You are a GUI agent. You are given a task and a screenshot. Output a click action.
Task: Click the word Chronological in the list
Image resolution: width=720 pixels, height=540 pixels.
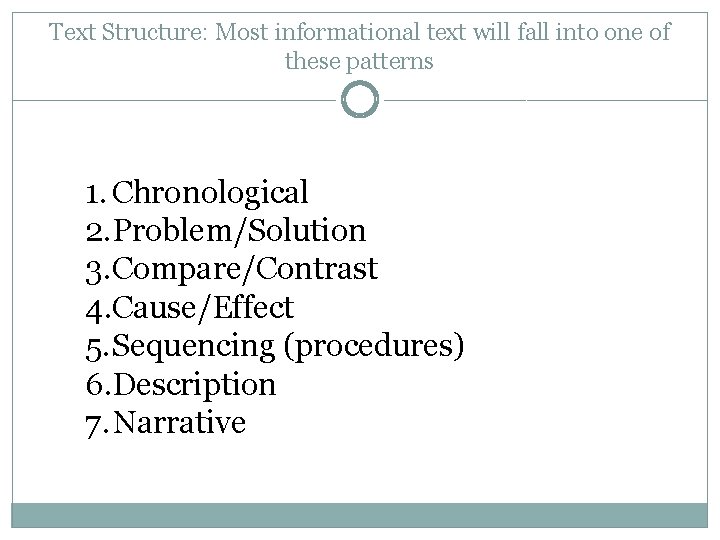pyautogui.click(x=210, y=192)
